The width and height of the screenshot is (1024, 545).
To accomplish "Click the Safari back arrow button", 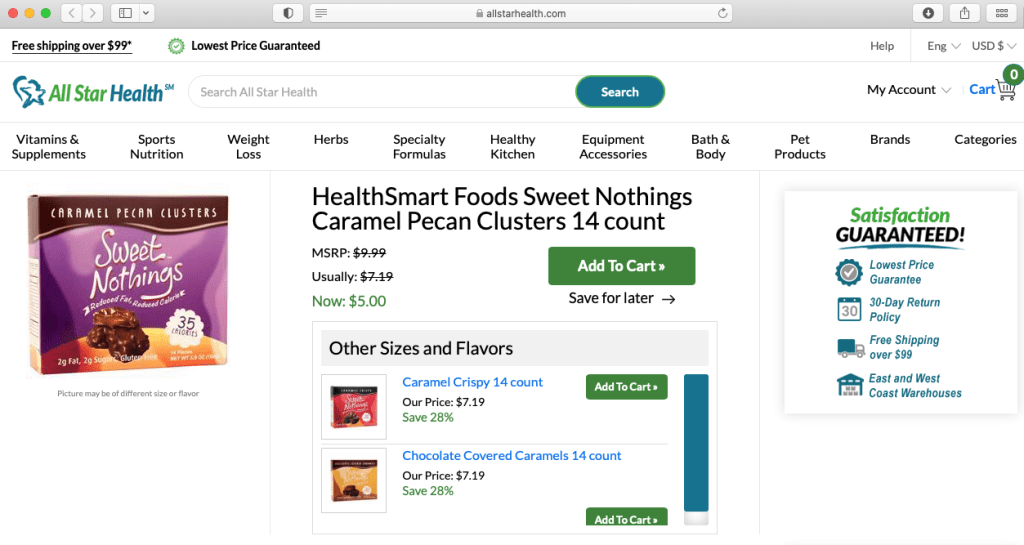I will tap(71, 13).
